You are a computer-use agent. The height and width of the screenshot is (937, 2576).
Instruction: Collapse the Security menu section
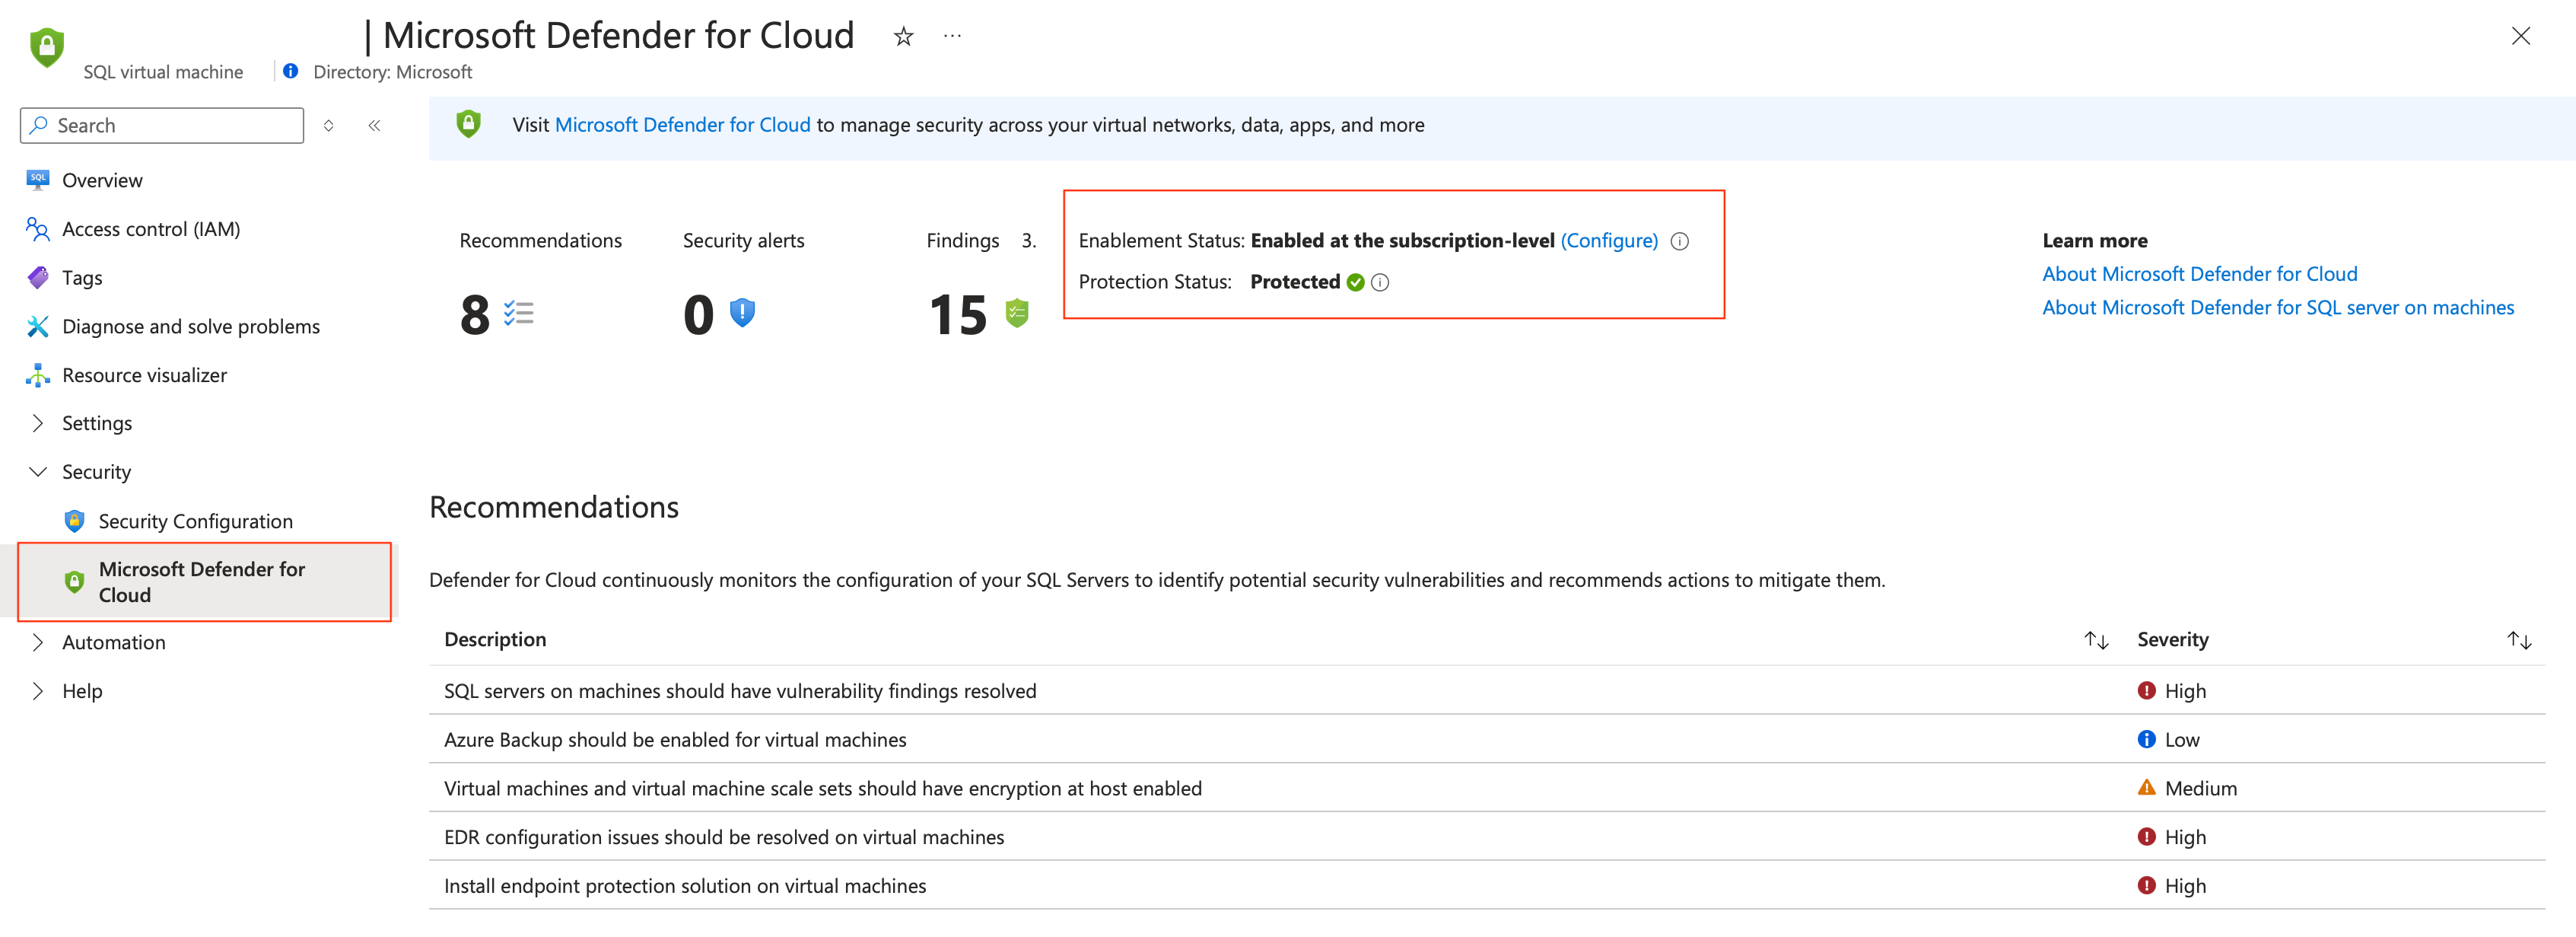click(x=38, y=472)
